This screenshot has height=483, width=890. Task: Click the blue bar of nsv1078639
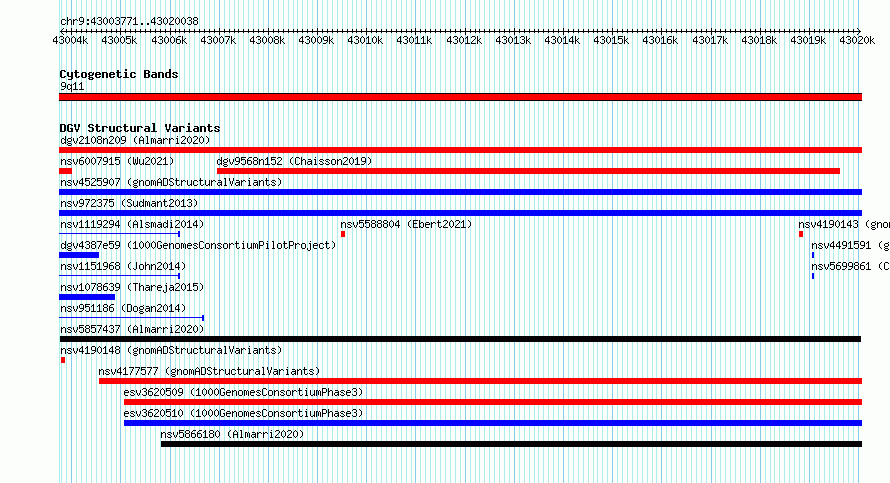click(87, 297)
